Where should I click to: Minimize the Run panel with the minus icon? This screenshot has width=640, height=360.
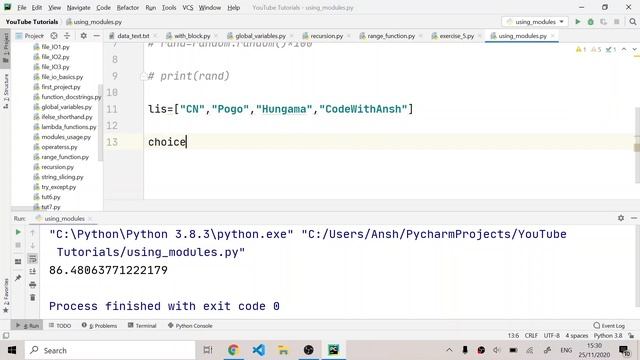(633, 218)
